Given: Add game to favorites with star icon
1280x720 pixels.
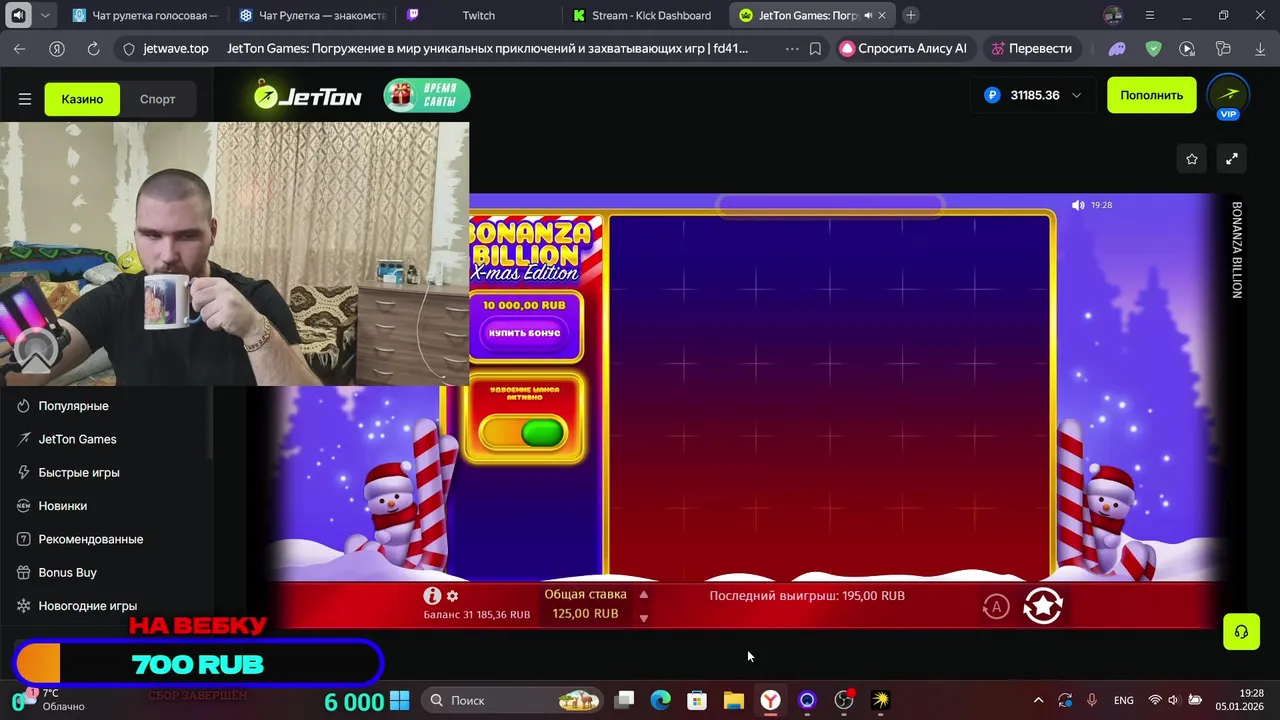Looking at the screenshot, I should coord(1192,159).
